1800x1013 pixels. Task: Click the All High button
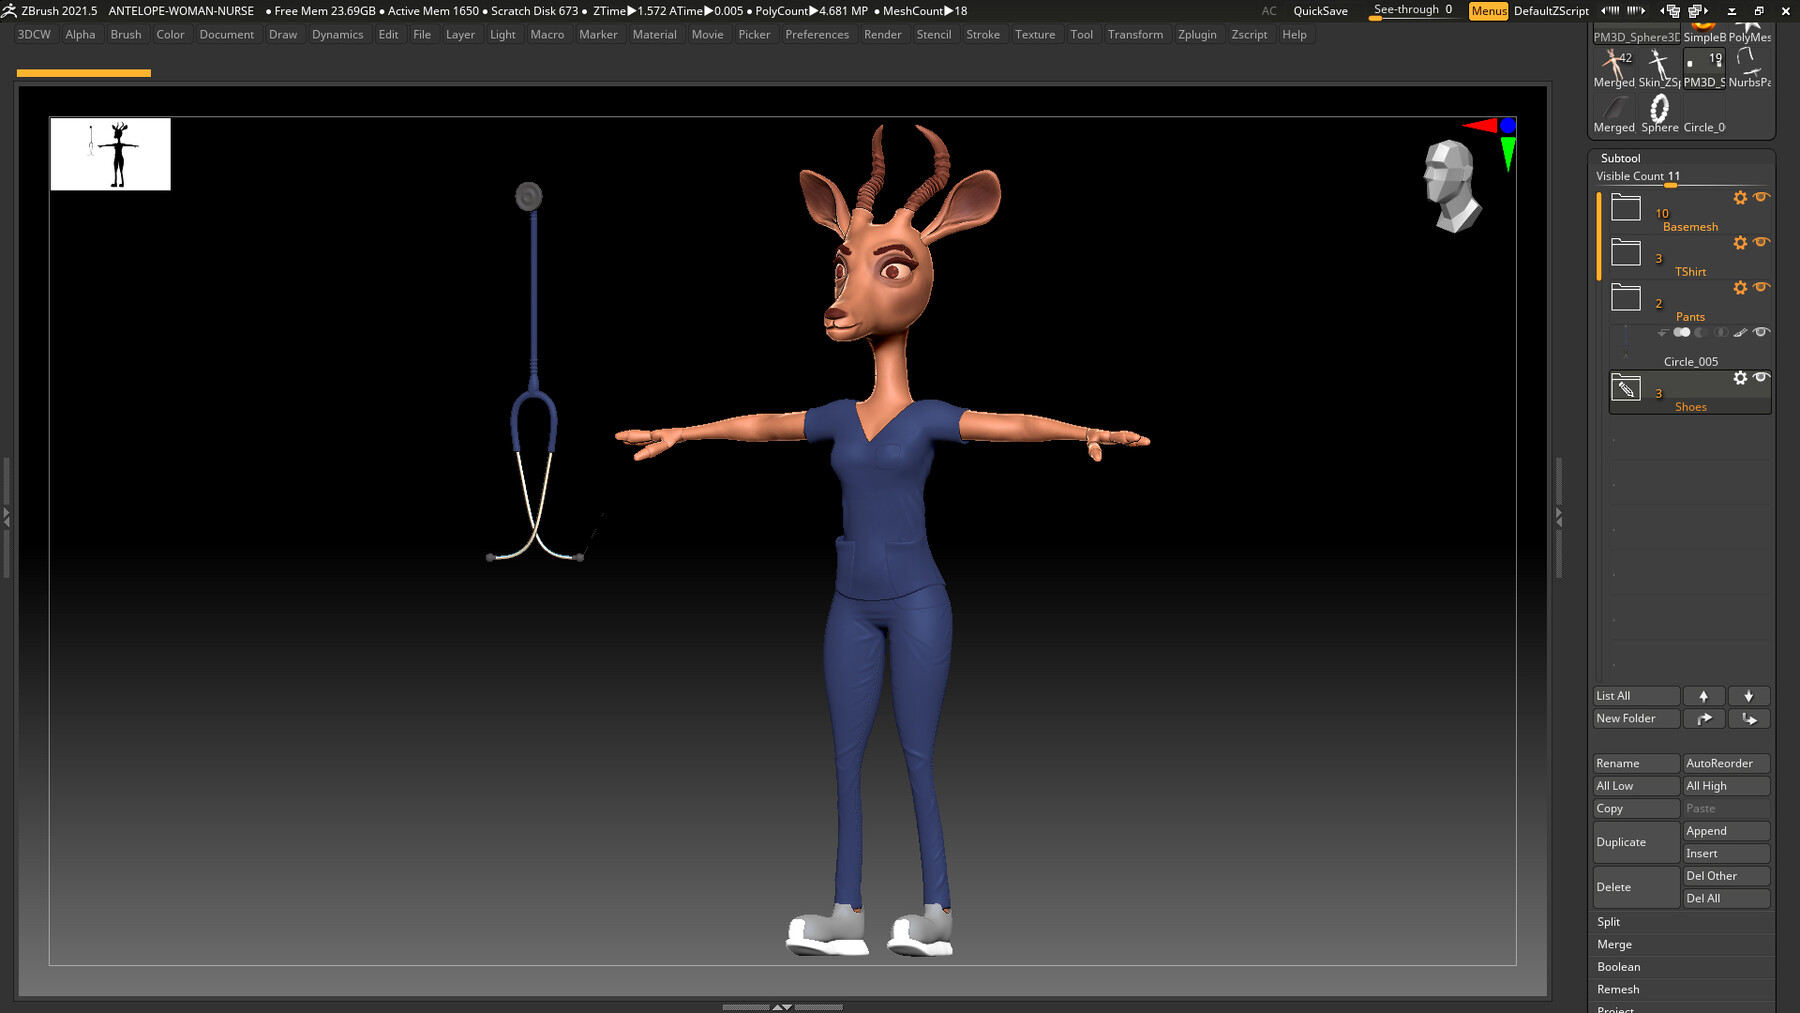(x=1726, y=786)
